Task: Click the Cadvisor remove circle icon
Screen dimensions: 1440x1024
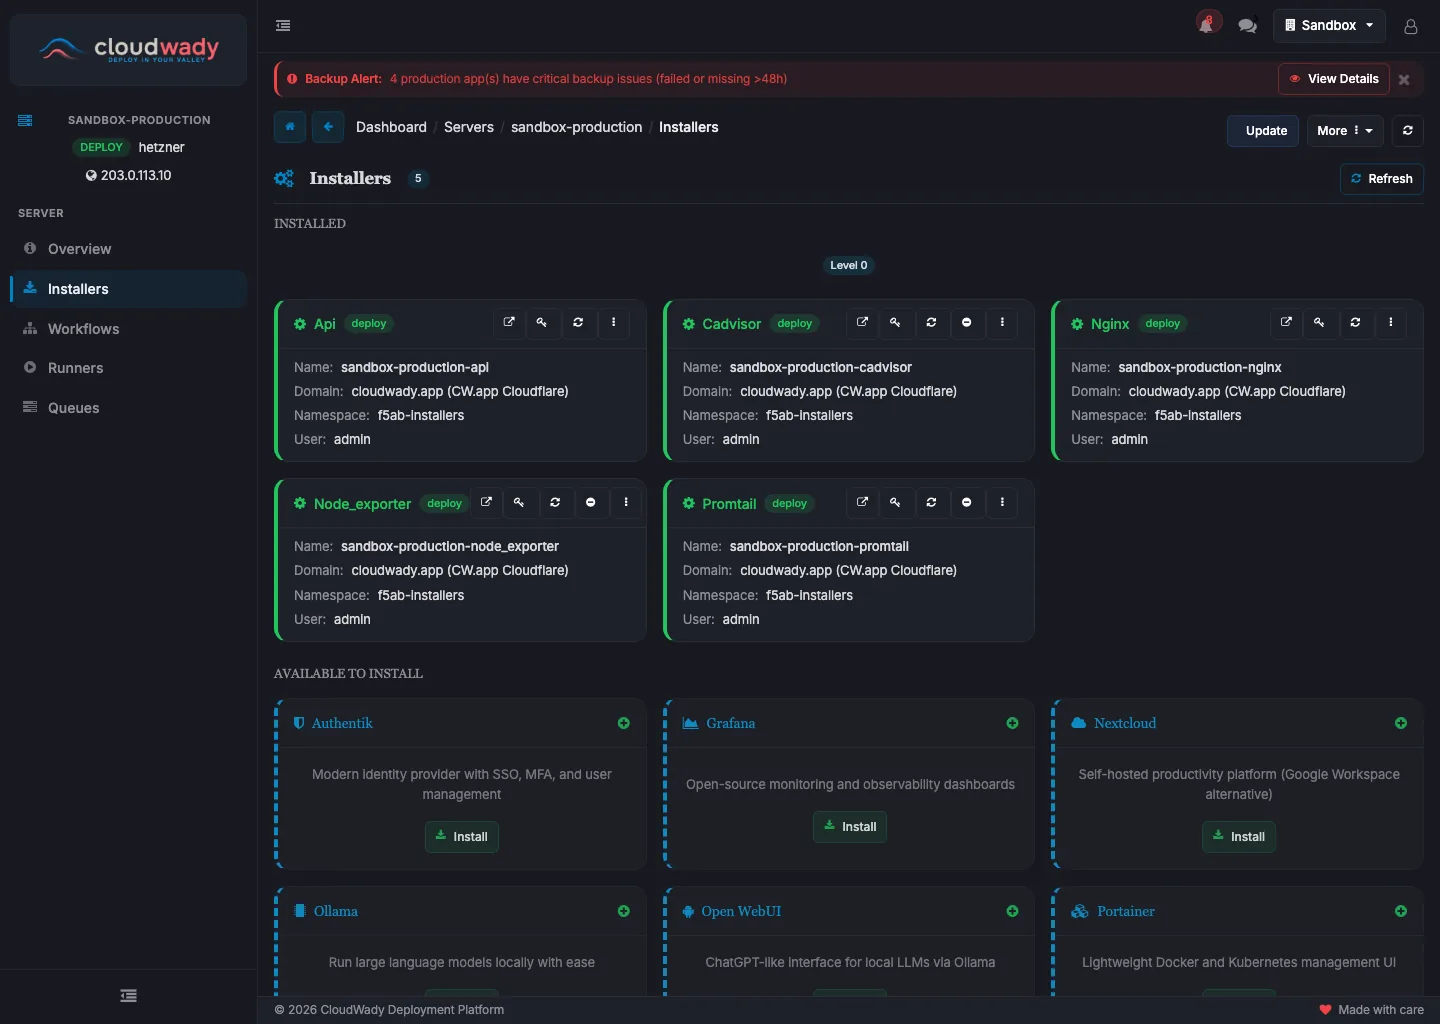Action: (967, 322)
